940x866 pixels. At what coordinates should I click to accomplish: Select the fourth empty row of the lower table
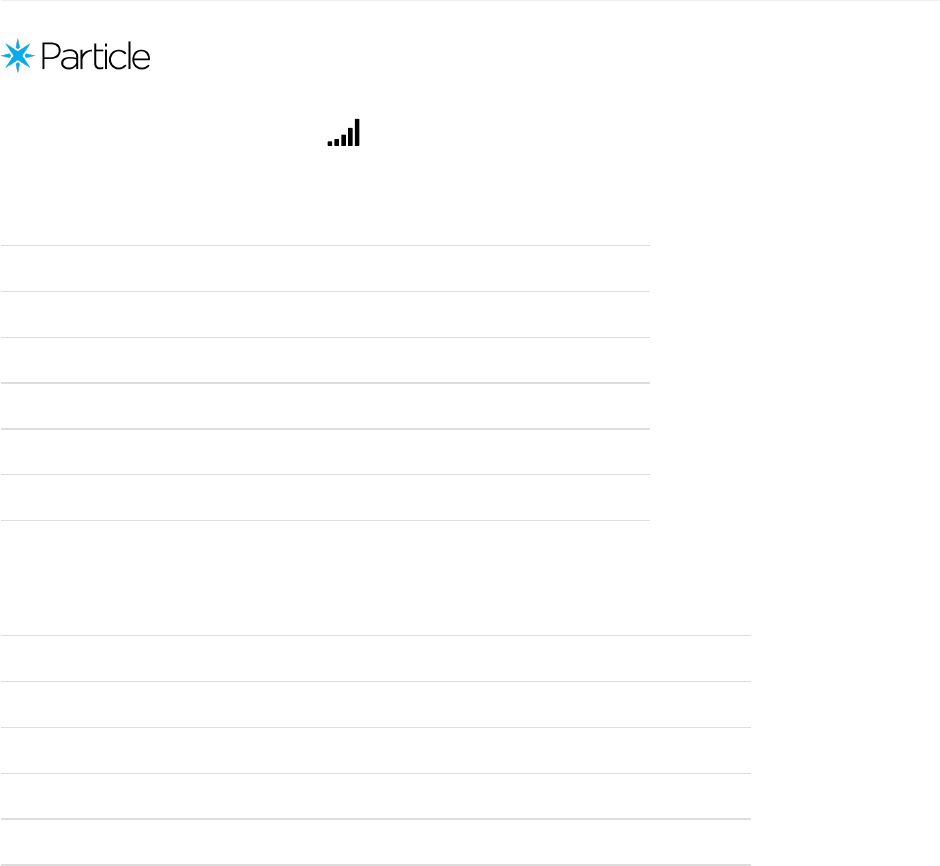pos(376,796)
